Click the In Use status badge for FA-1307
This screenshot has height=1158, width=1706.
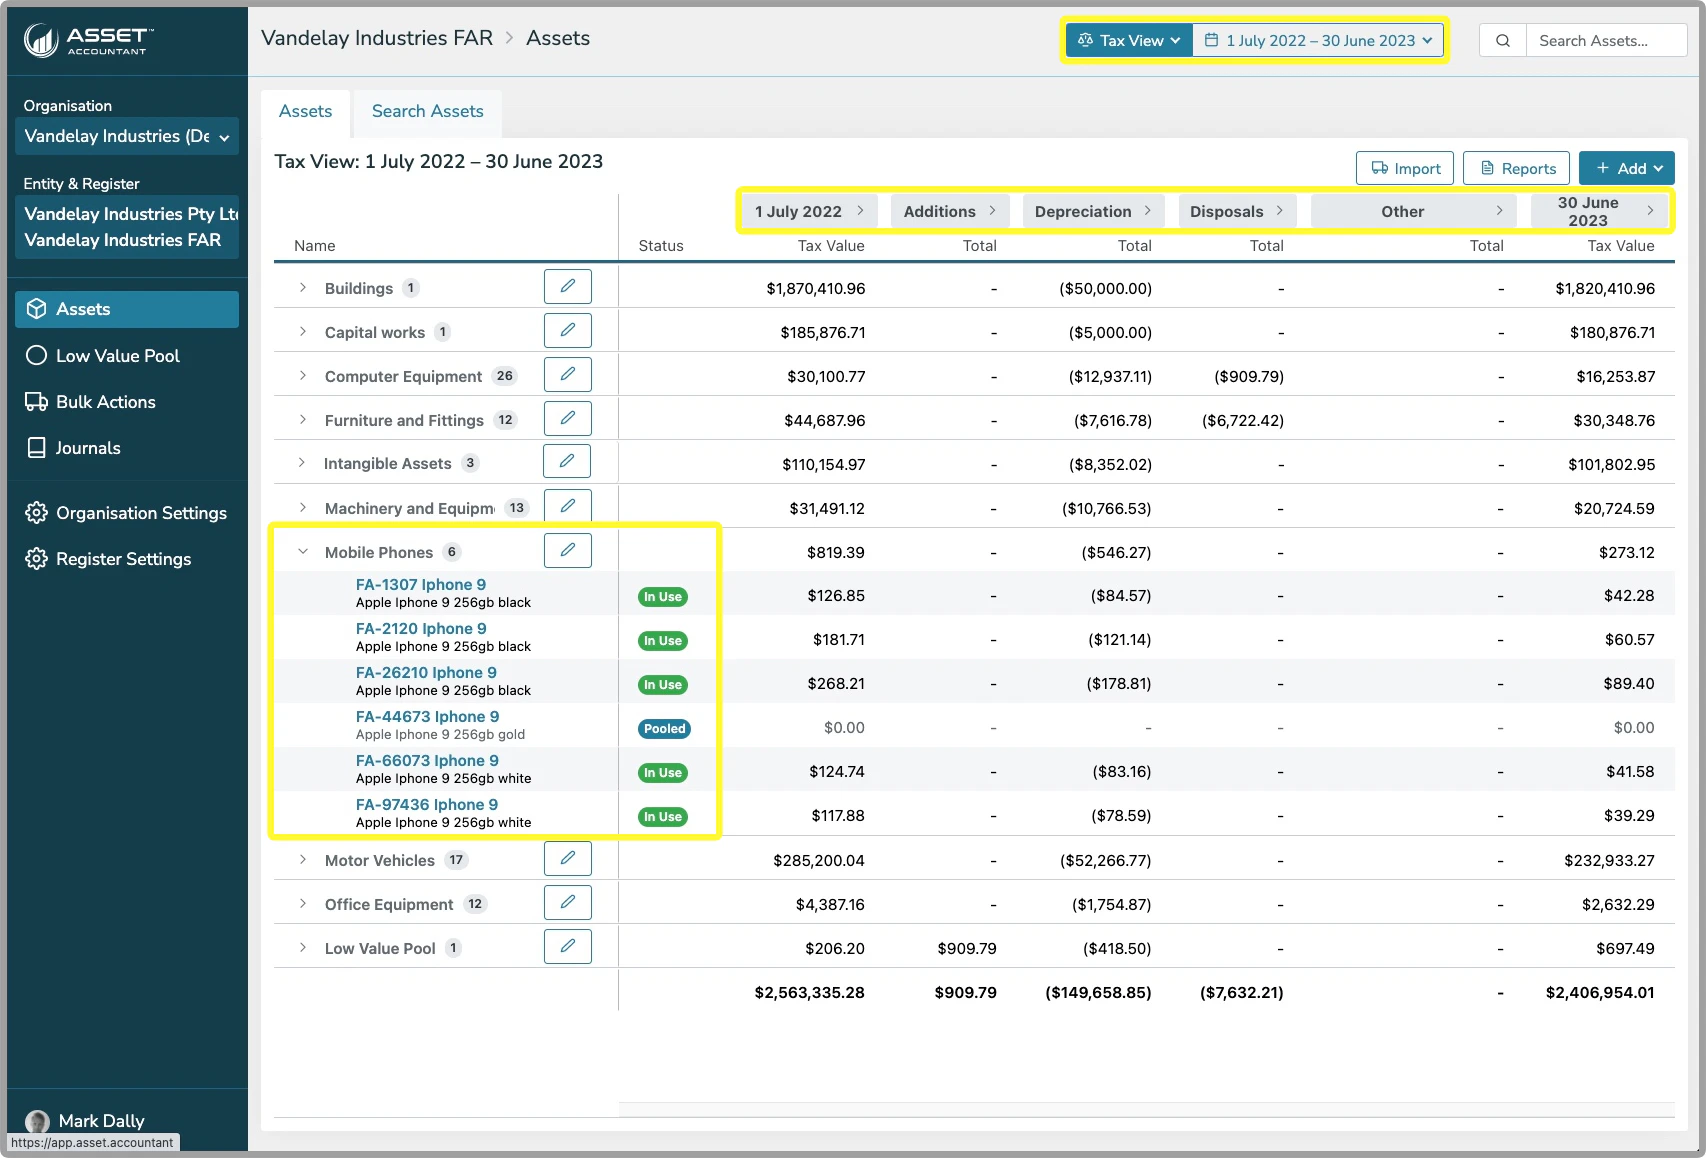click(662, 596)
